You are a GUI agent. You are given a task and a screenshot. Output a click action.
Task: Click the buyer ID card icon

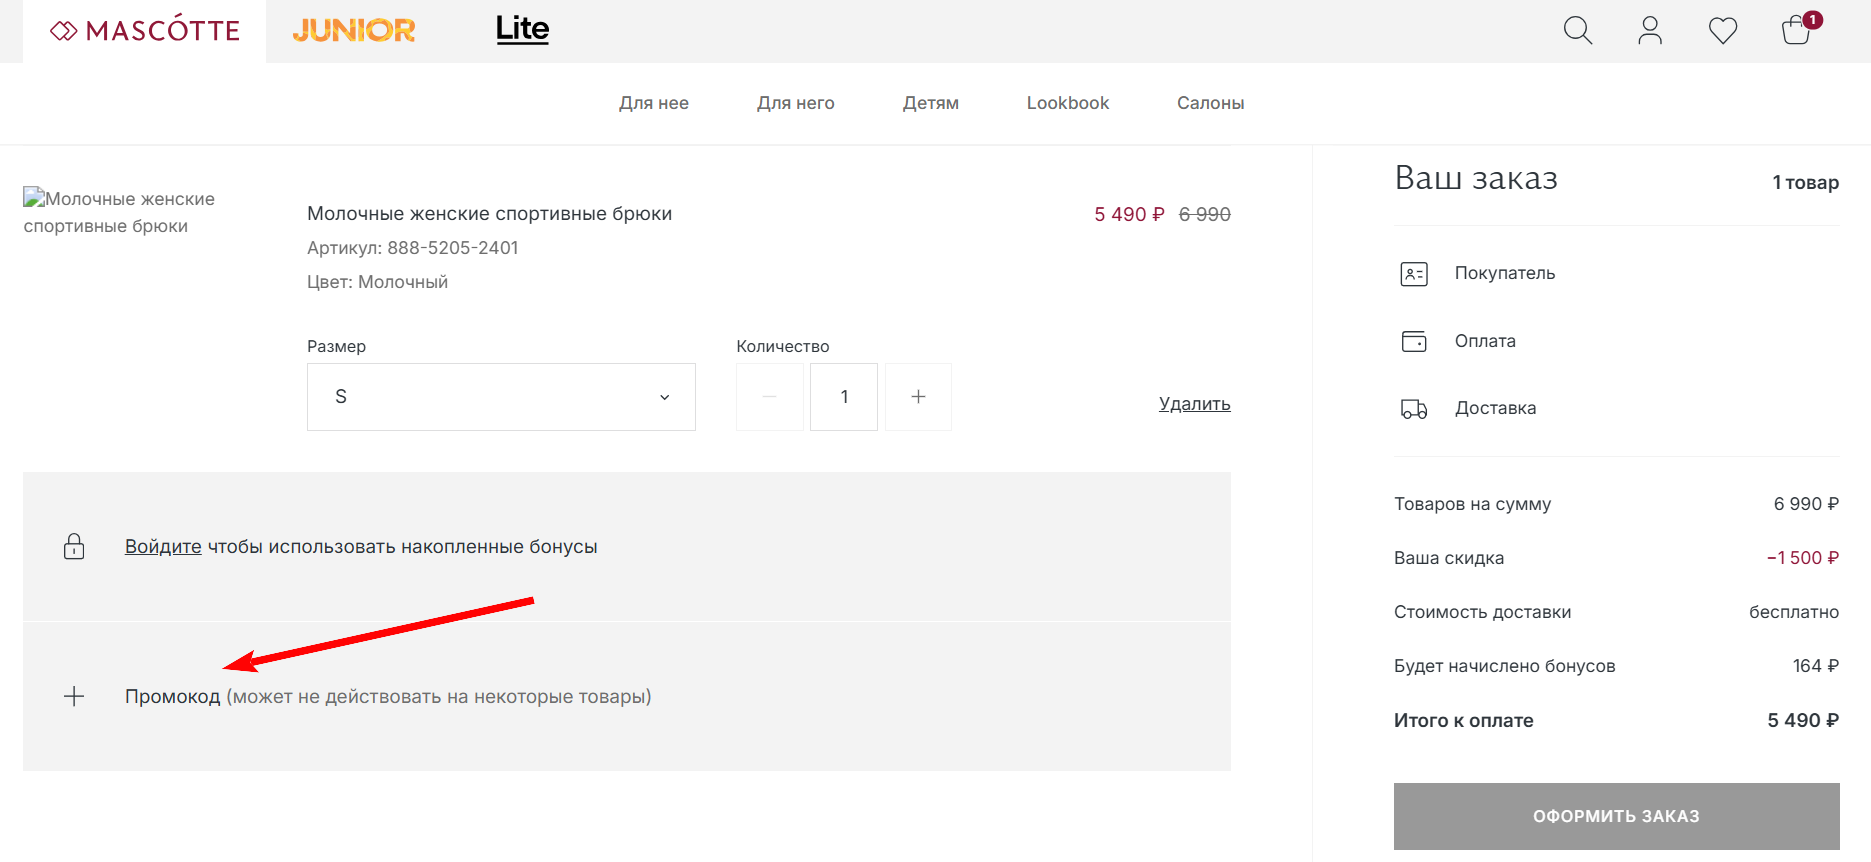coord(1414,274)
